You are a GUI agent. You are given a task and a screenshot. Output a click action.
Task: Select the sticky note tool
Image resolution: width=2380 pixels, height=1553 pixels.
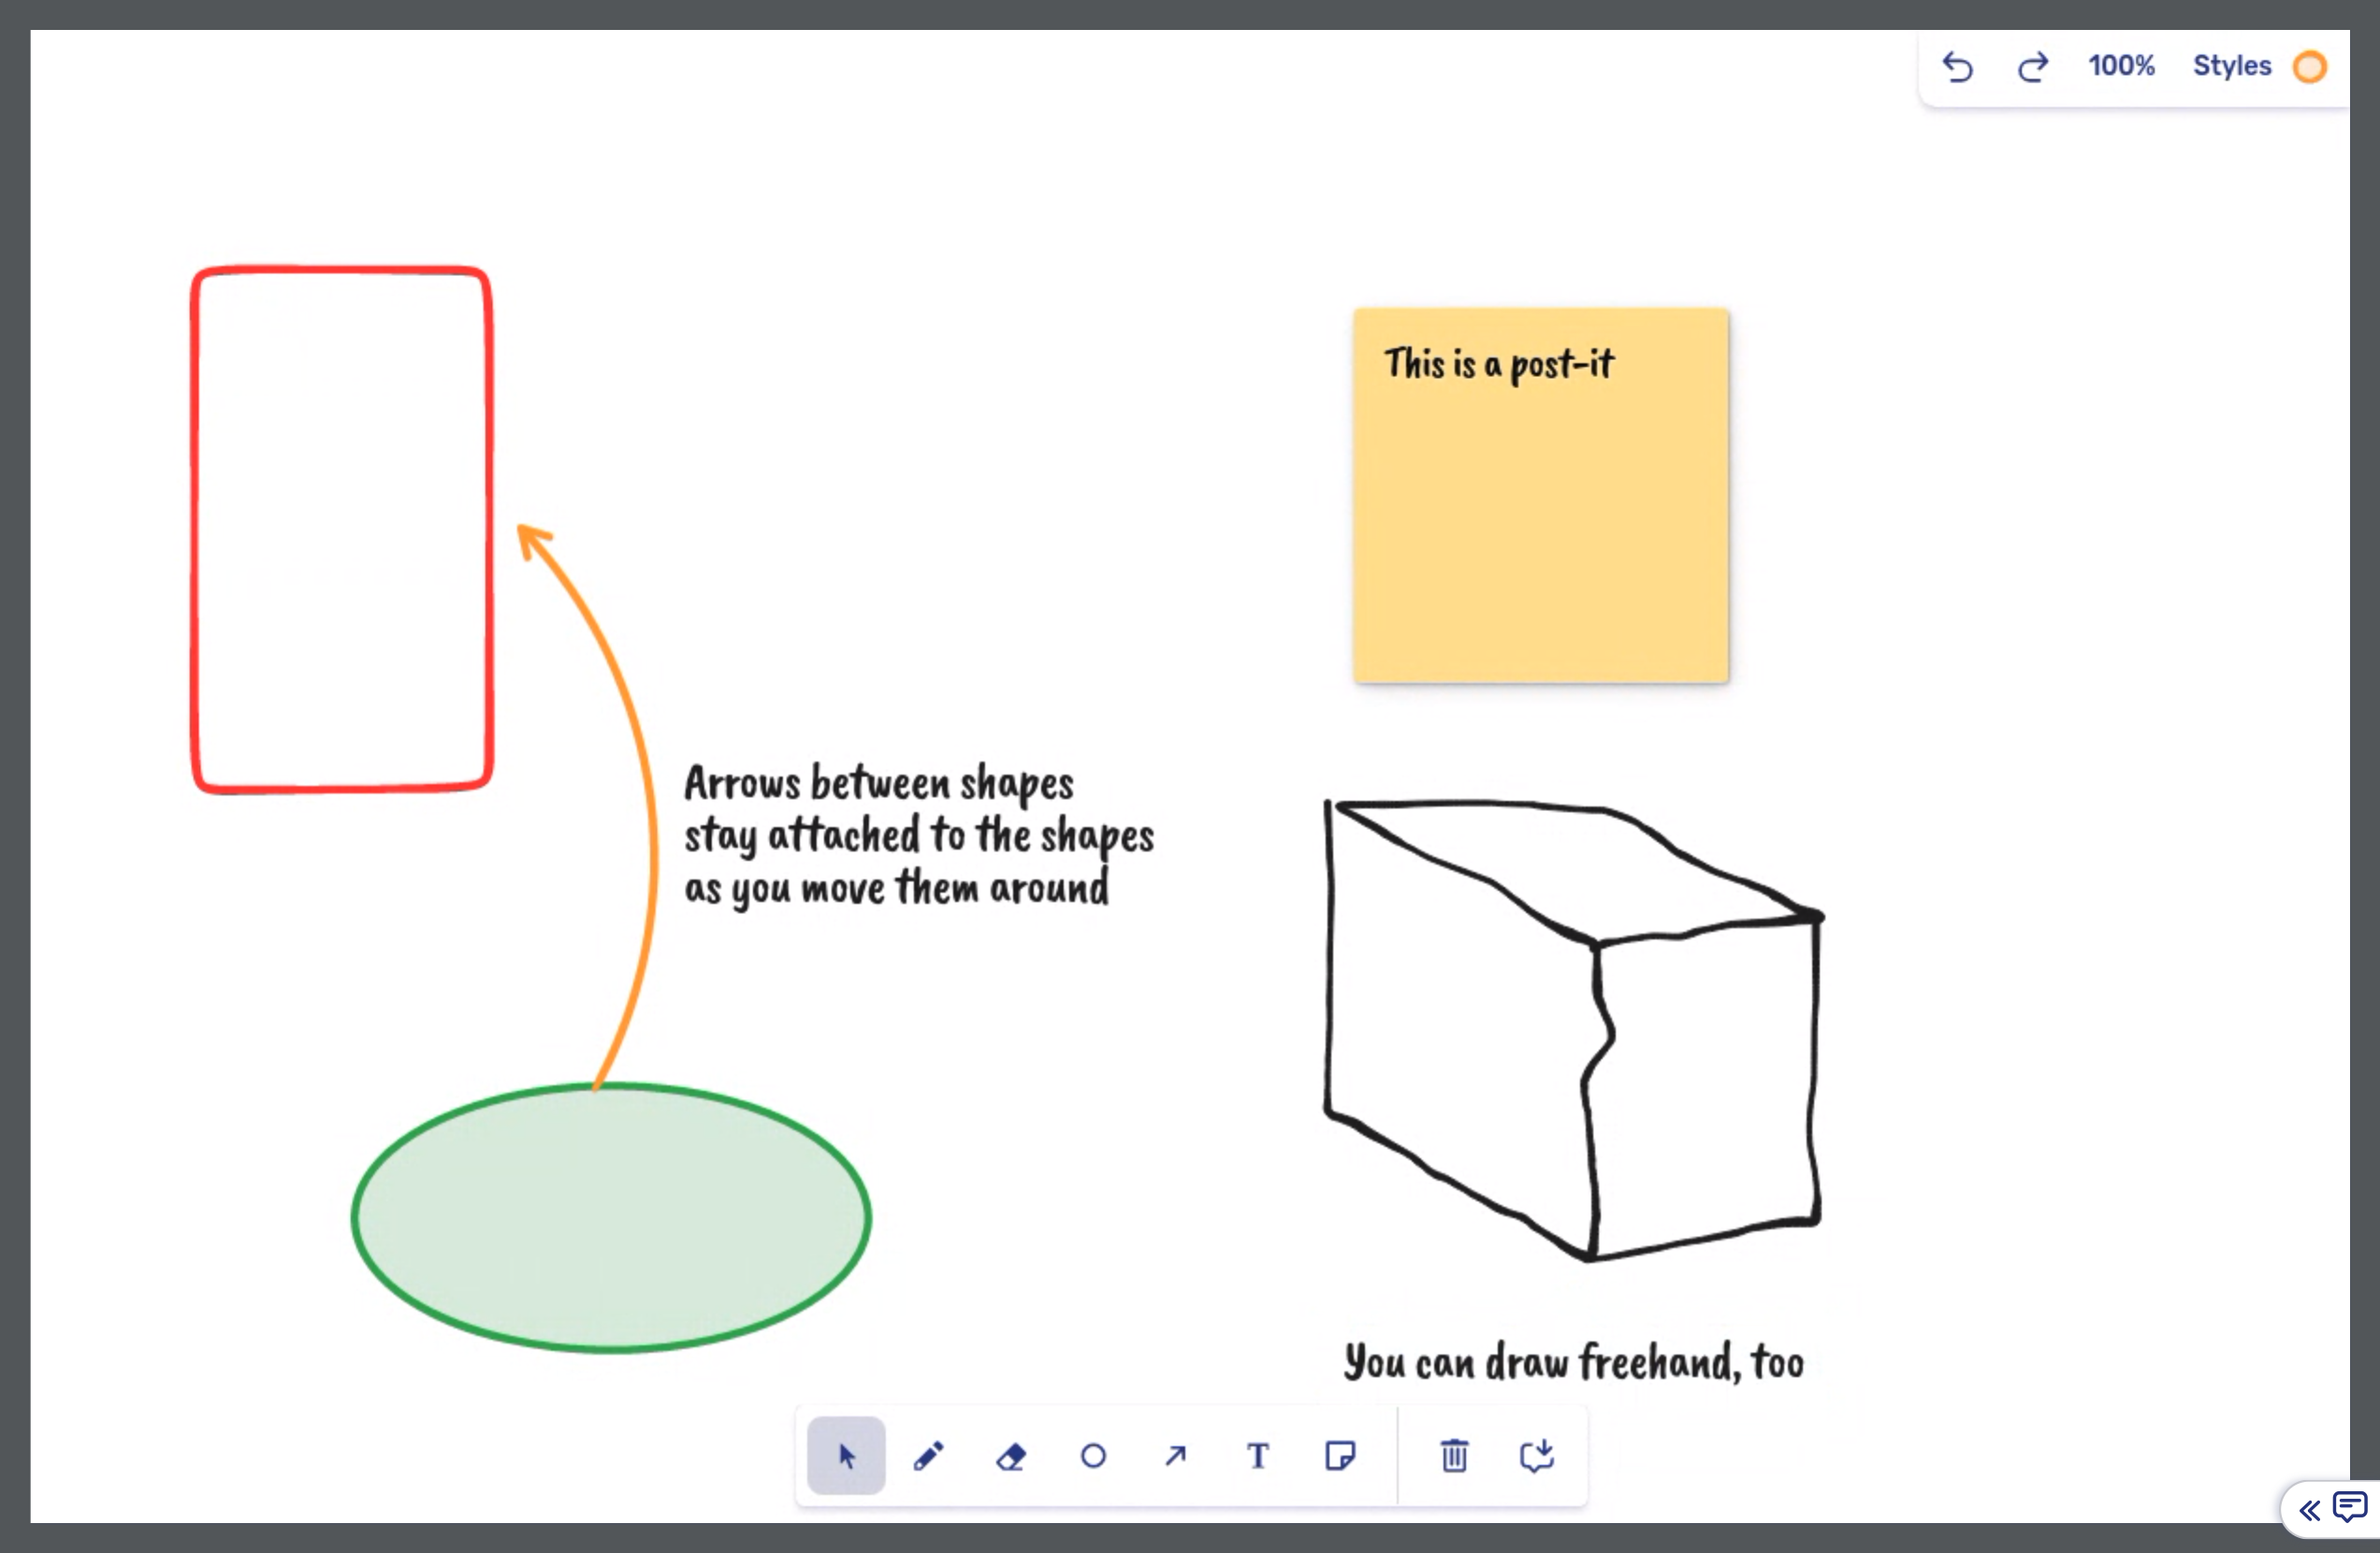[x=1340, y=1455]
